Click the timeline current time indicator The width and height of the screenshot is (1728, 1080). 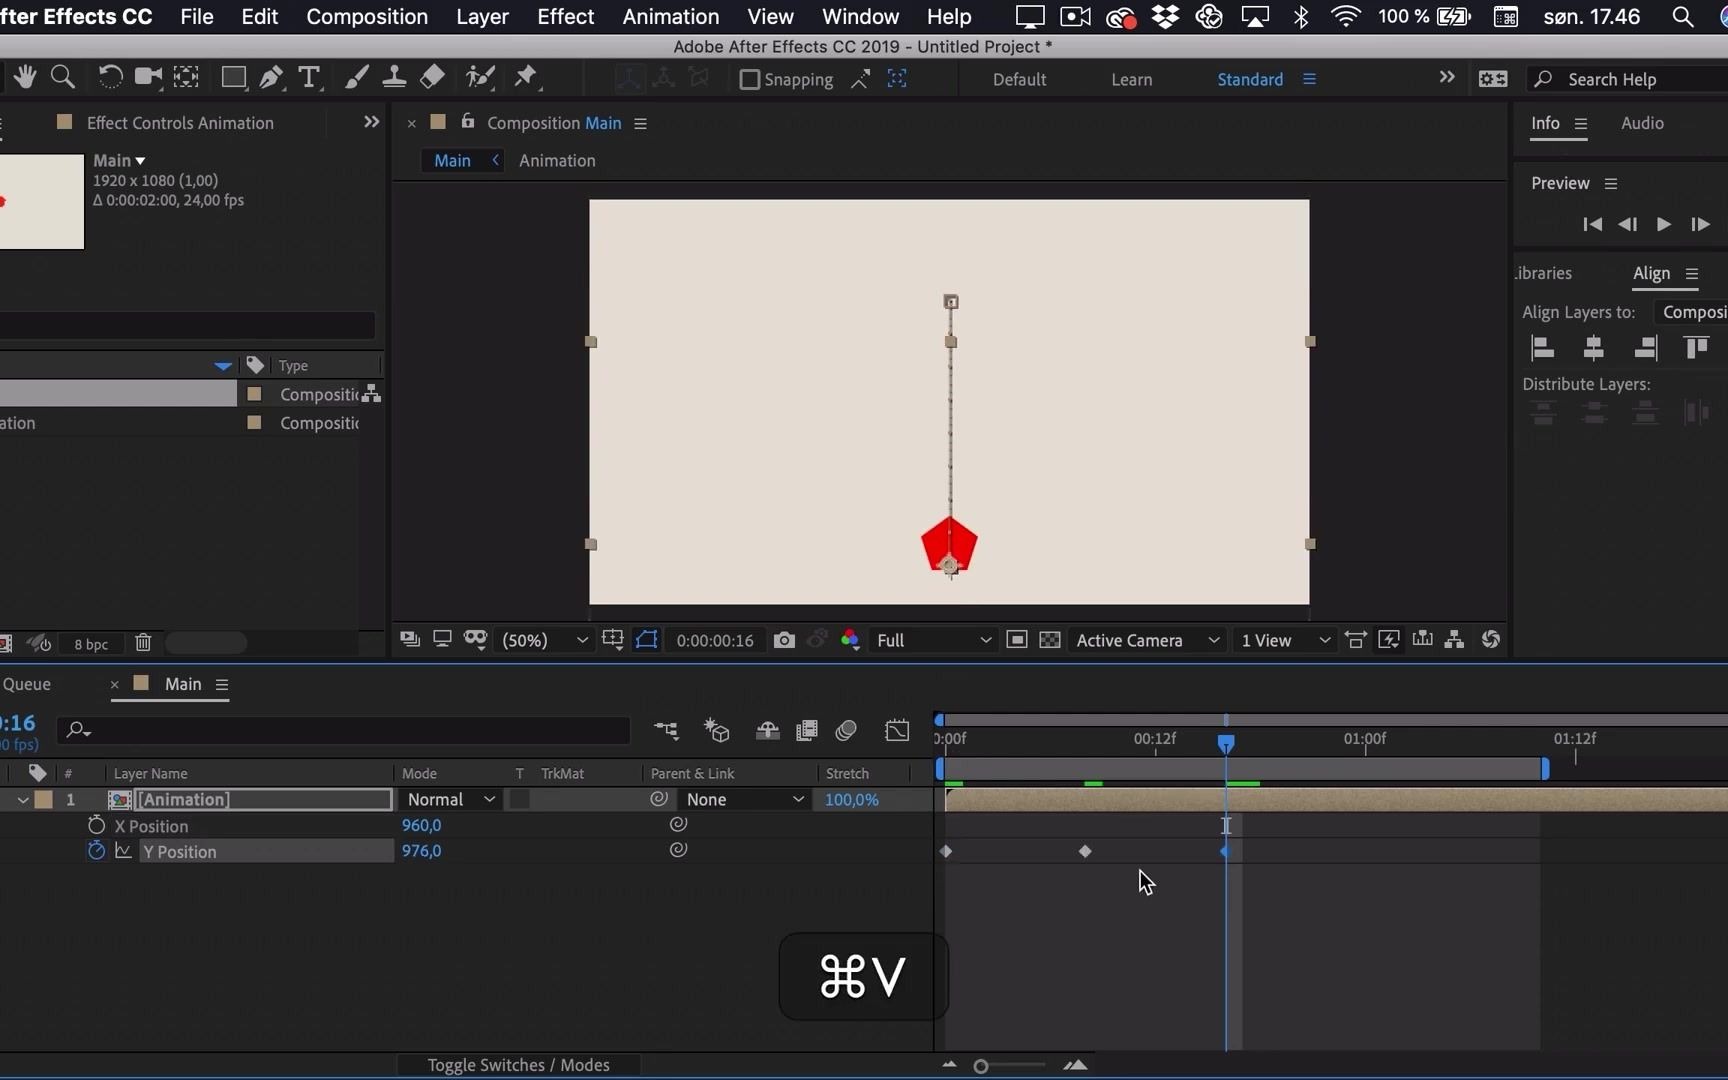click(x=1226, y=743)
